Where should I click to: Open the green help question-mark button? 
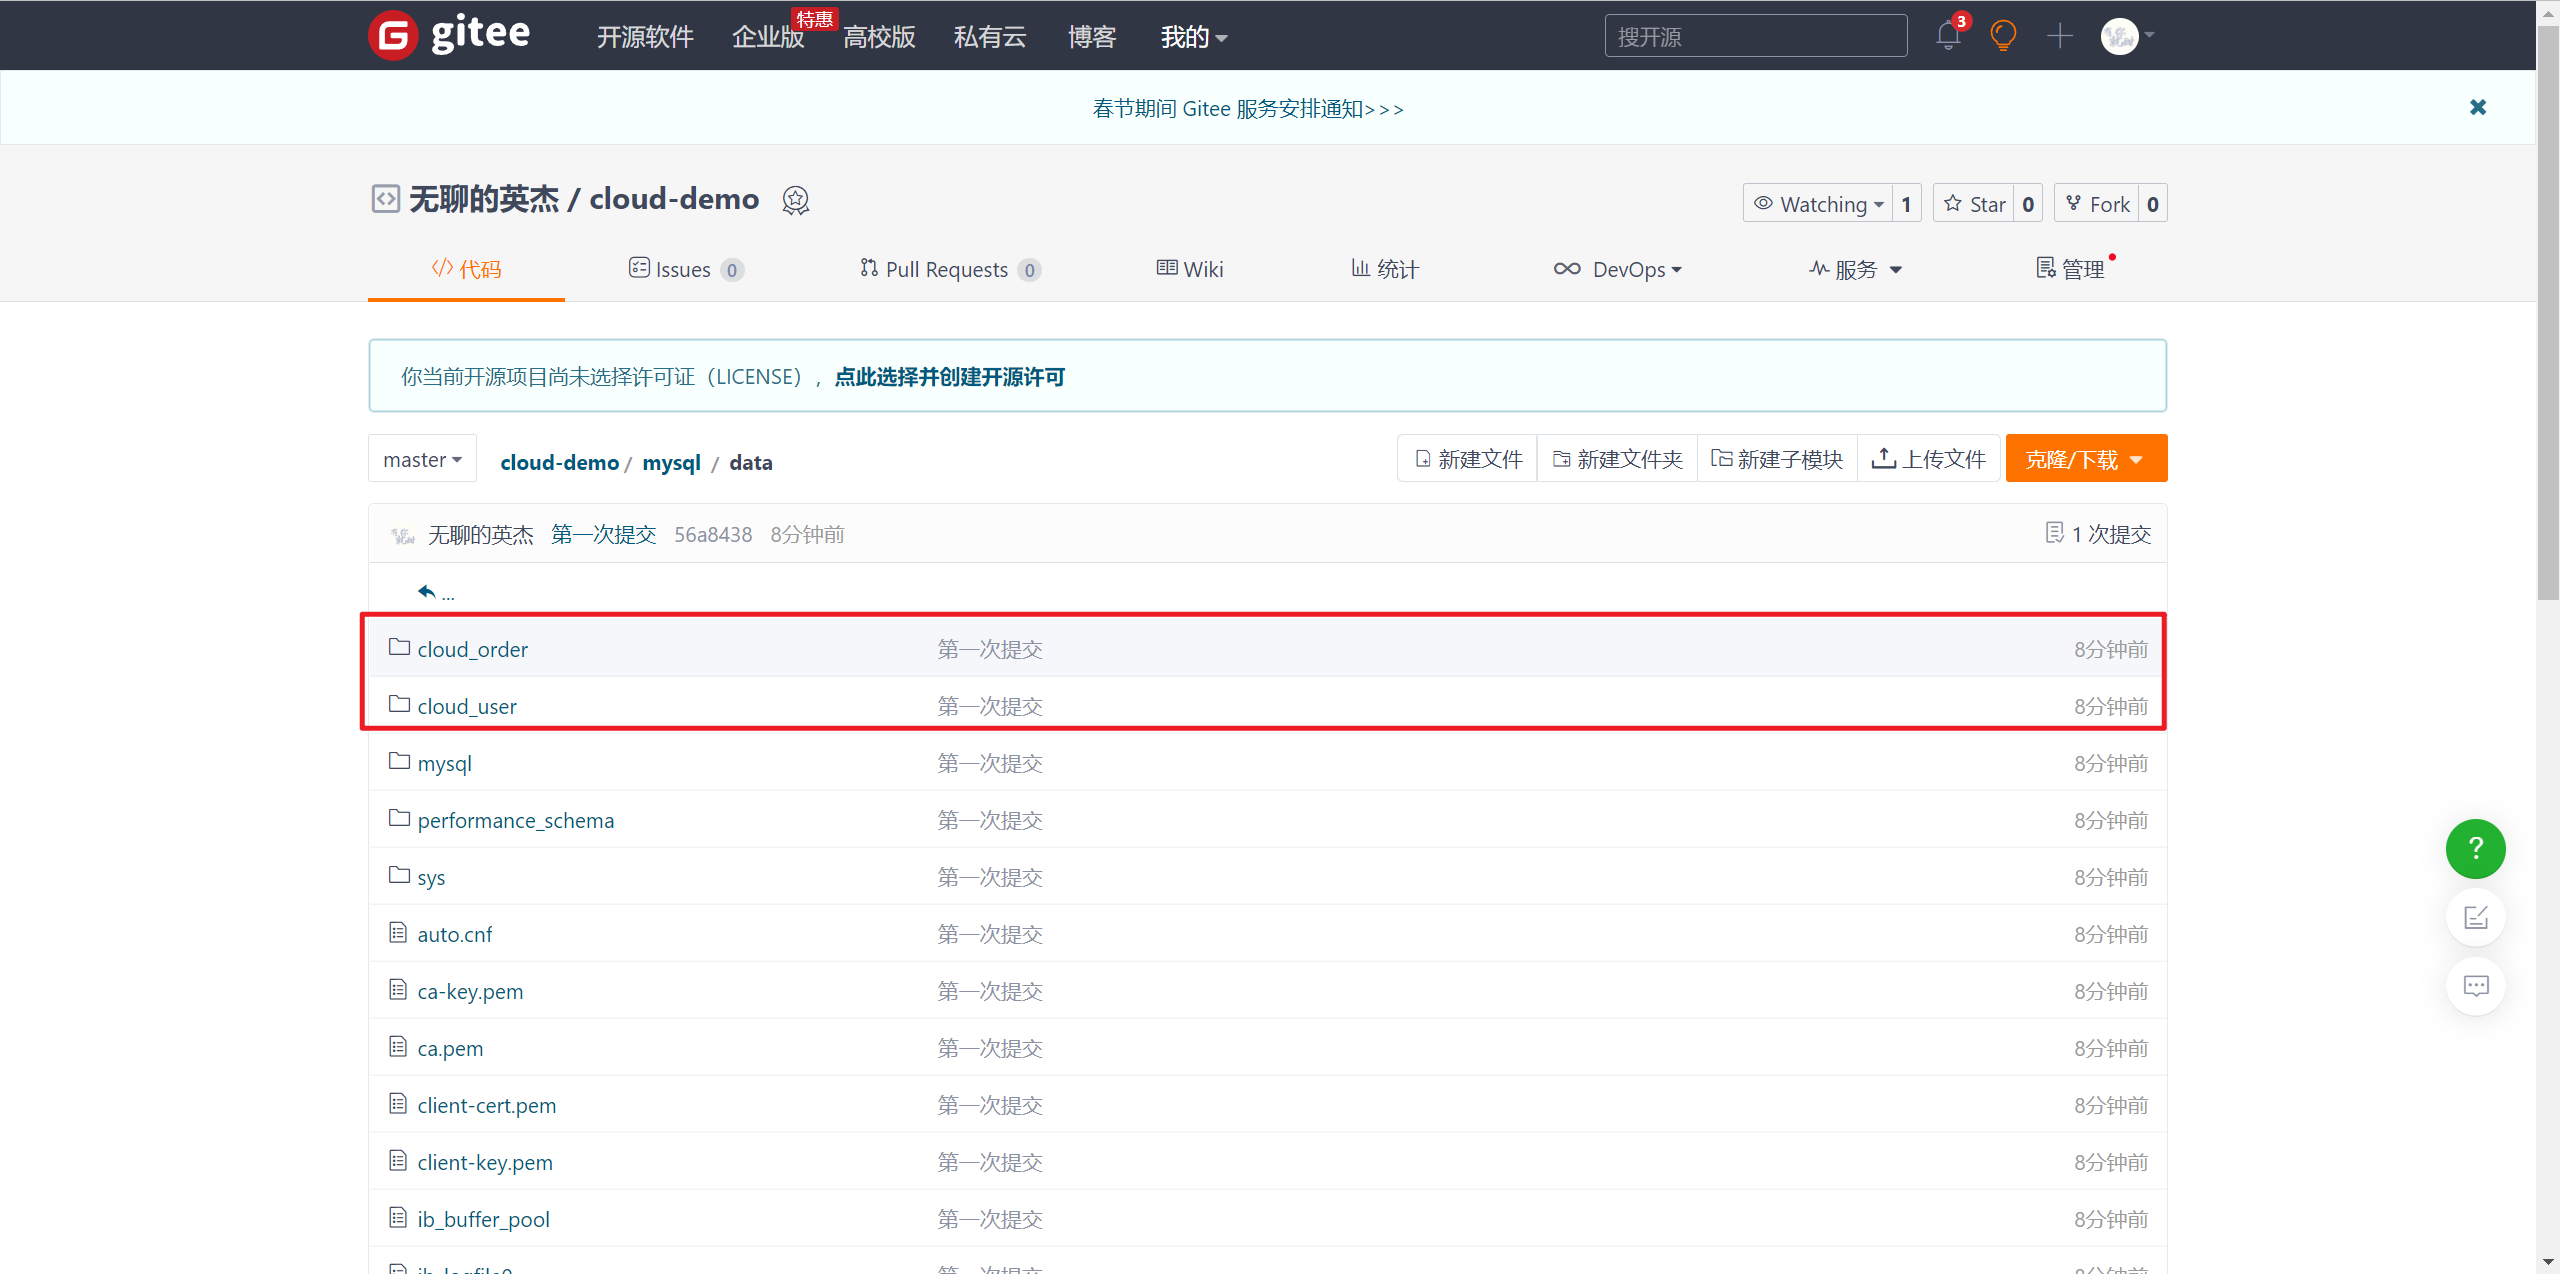tap(2475, 849)
